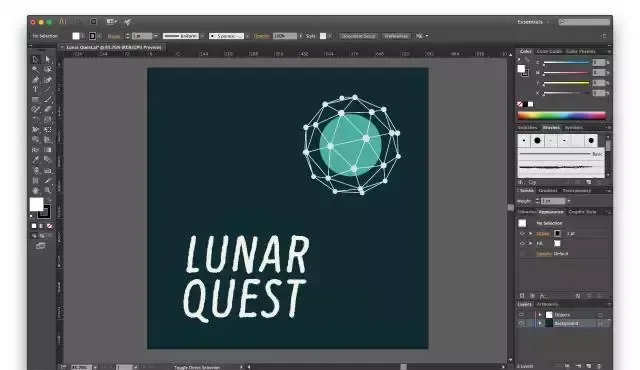Select the large round brush thumbnail
The height and width of the screenshot is (370, 640).
(537, 141)
